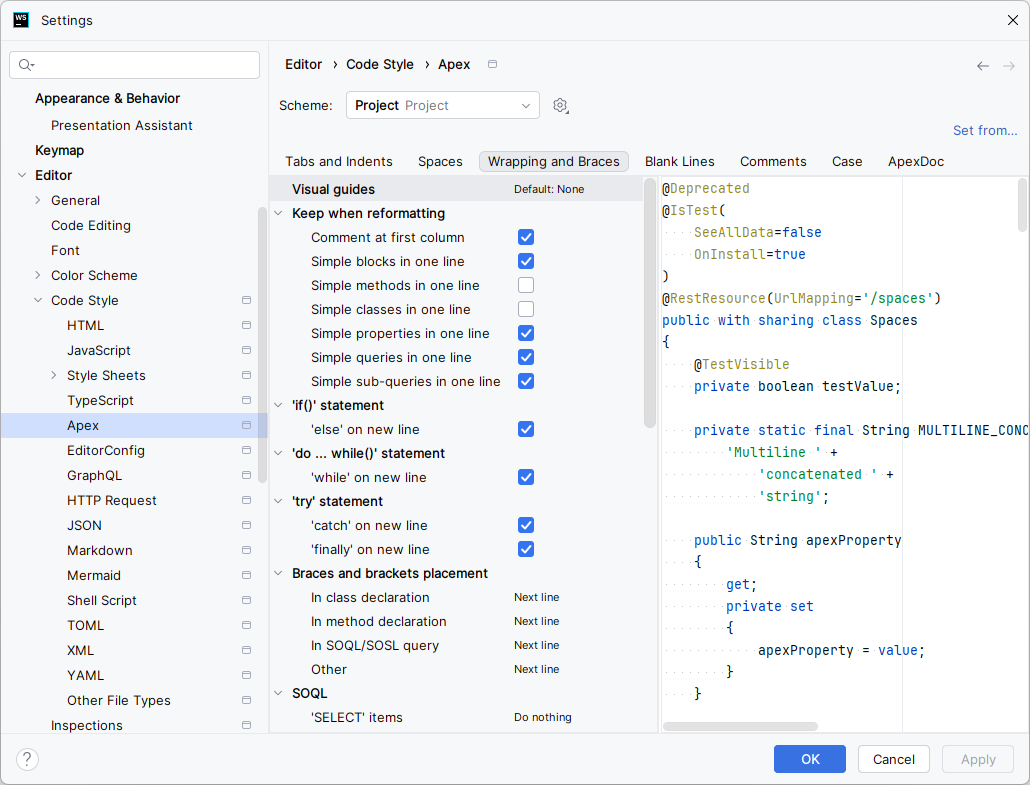Click project icon beside Style Sheets row
The height and width of the screenshot is (785, 1030).
tap(246, 375)
